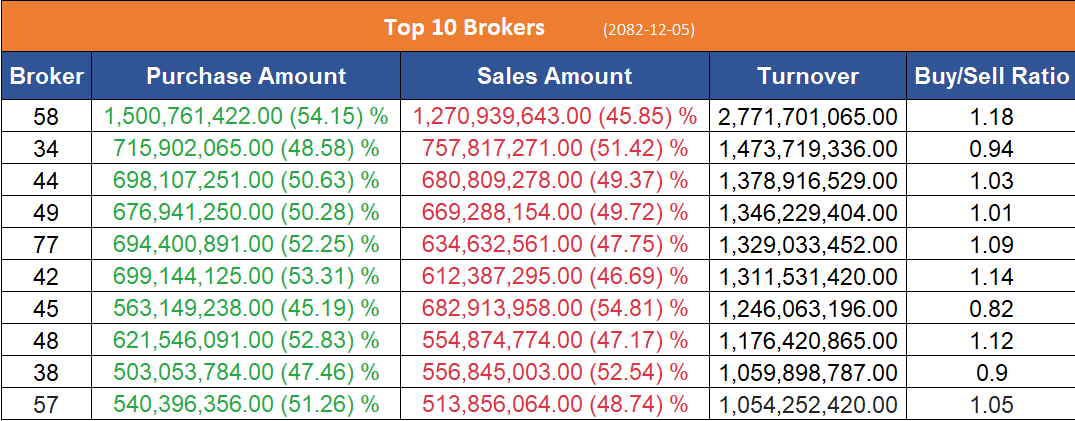
Task: Select broker number 45 cell
Action: point(46,309)
